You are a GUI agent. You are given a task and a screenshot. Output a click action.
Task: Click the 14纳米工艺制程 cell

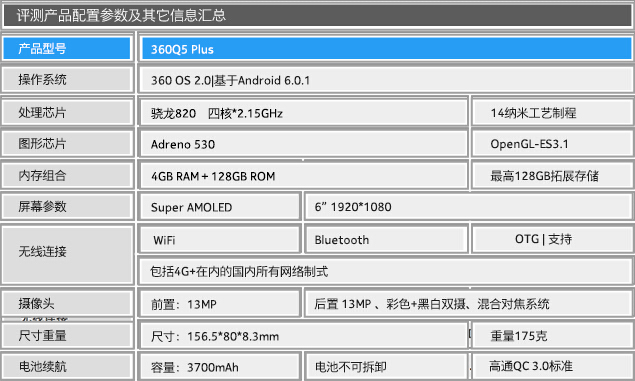pyautogui.click(x=552, y=113)
